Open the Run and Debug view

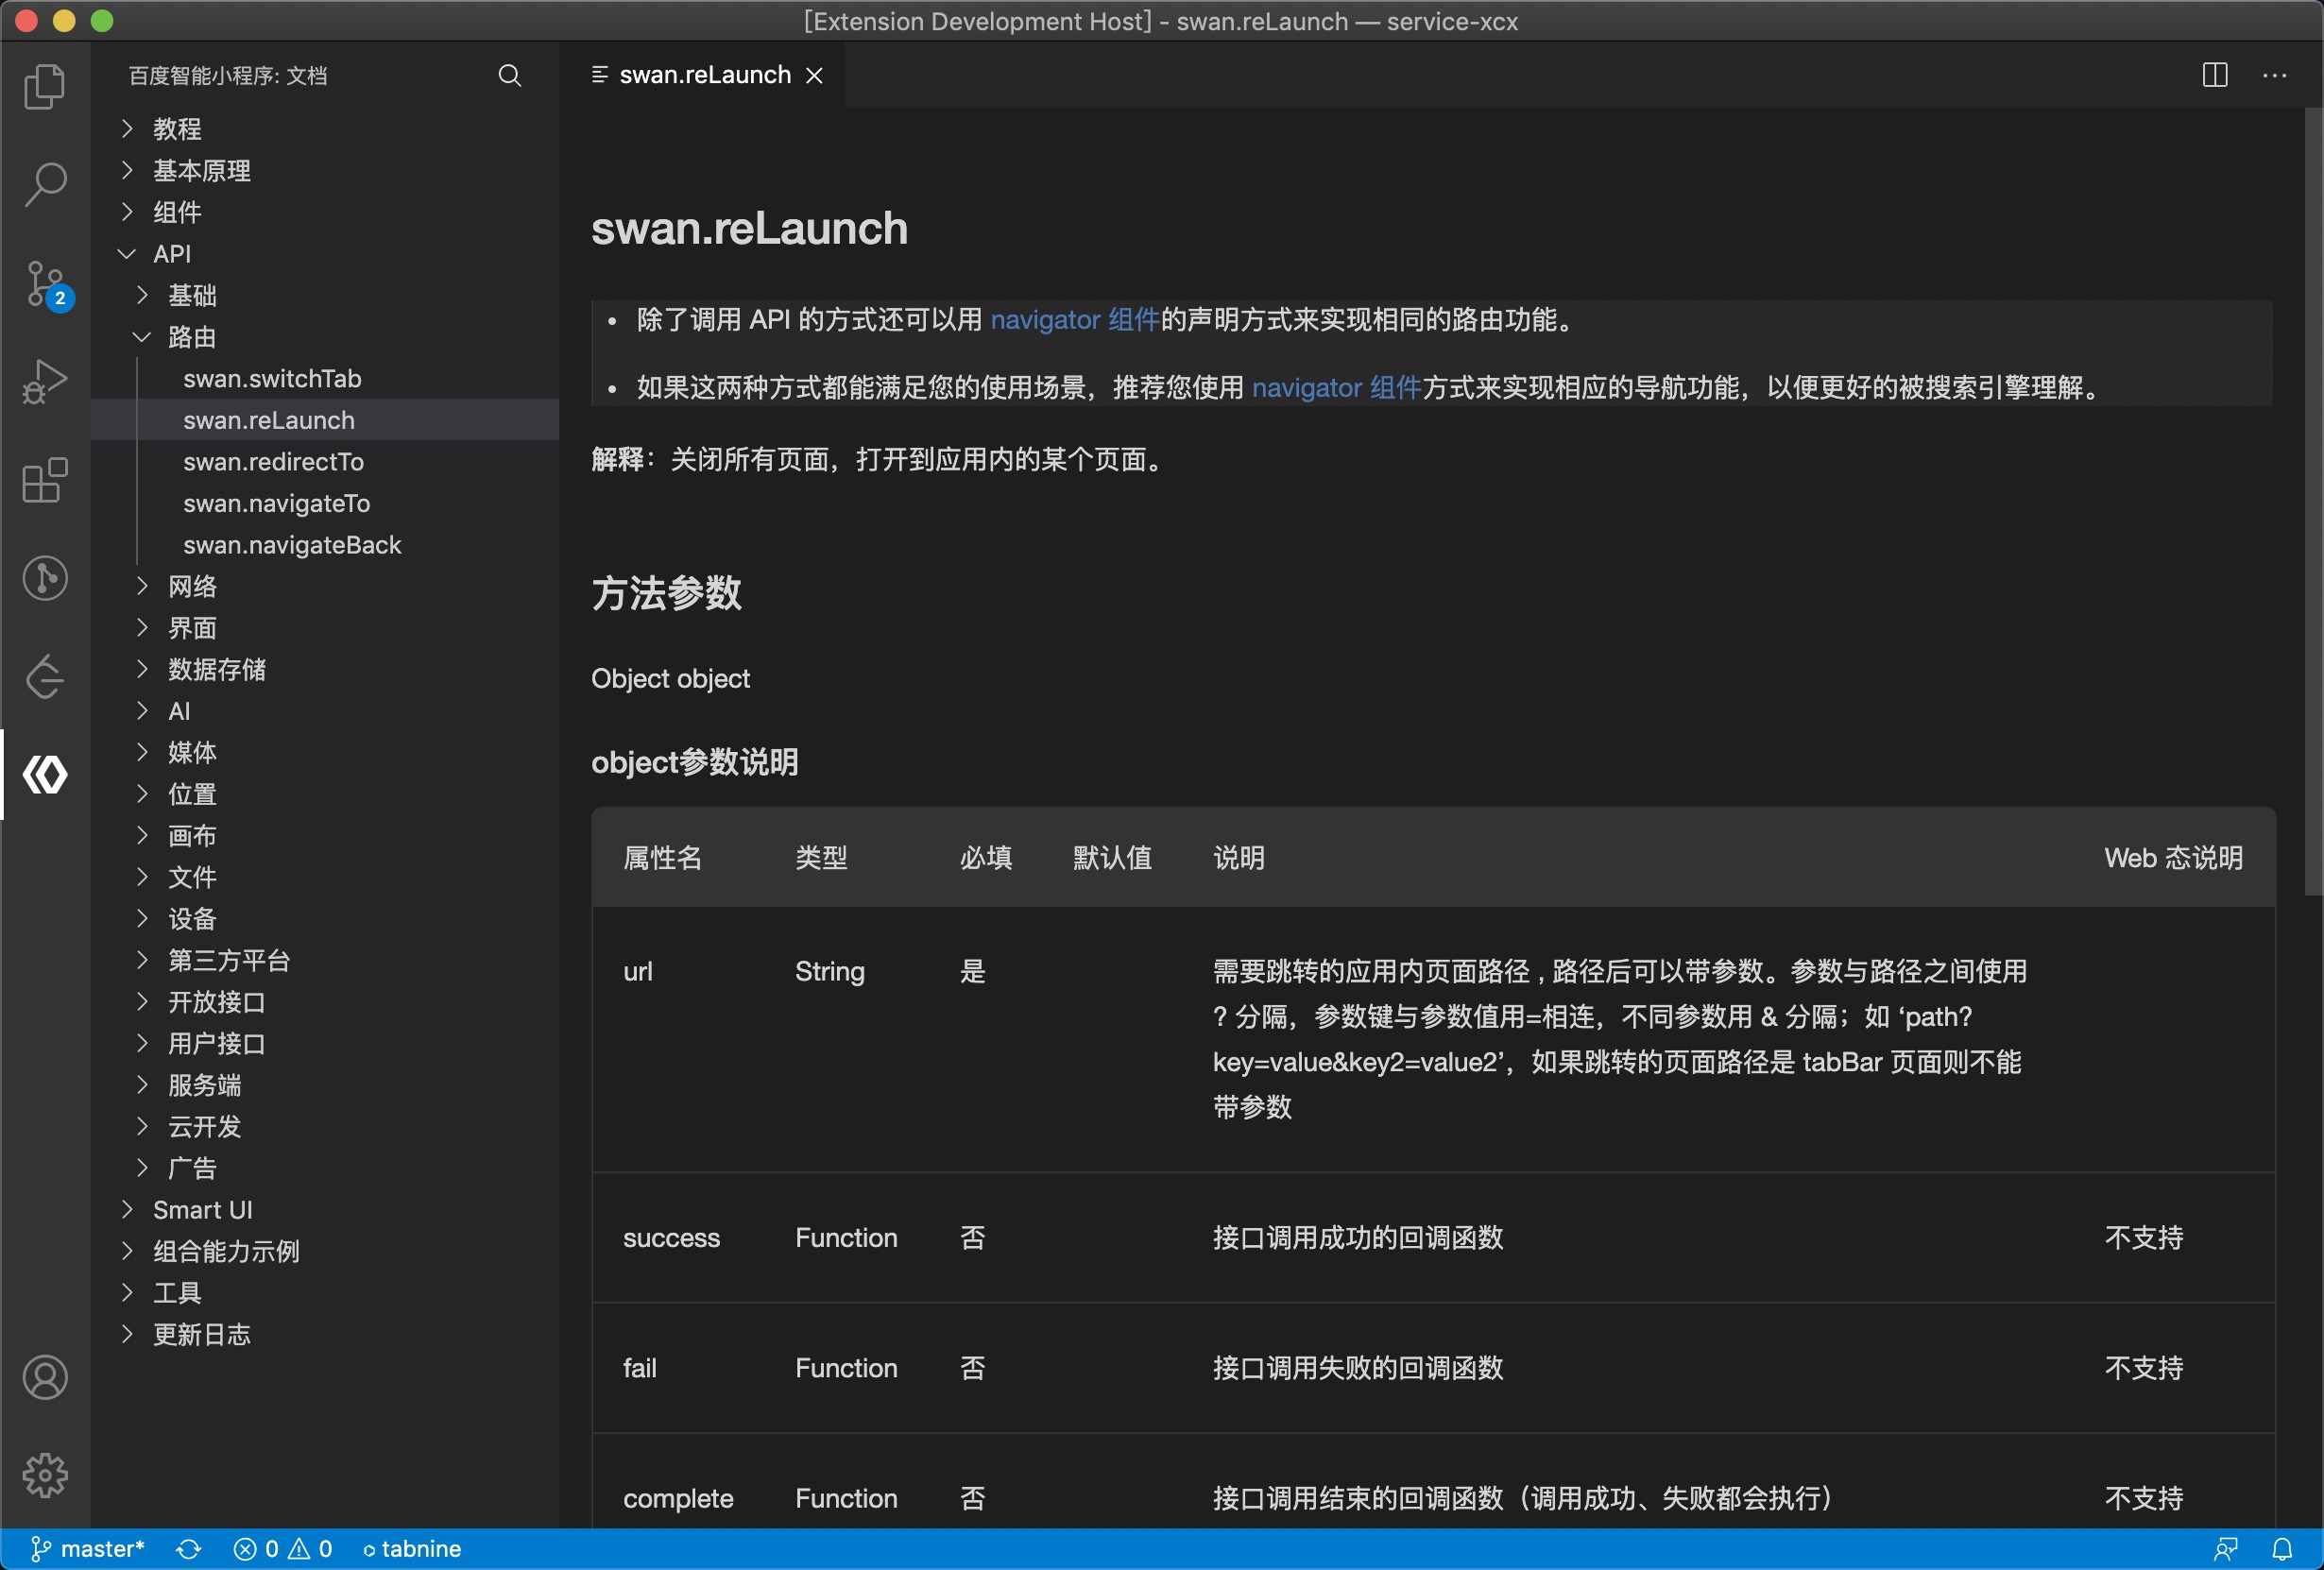tap(45, 382)
